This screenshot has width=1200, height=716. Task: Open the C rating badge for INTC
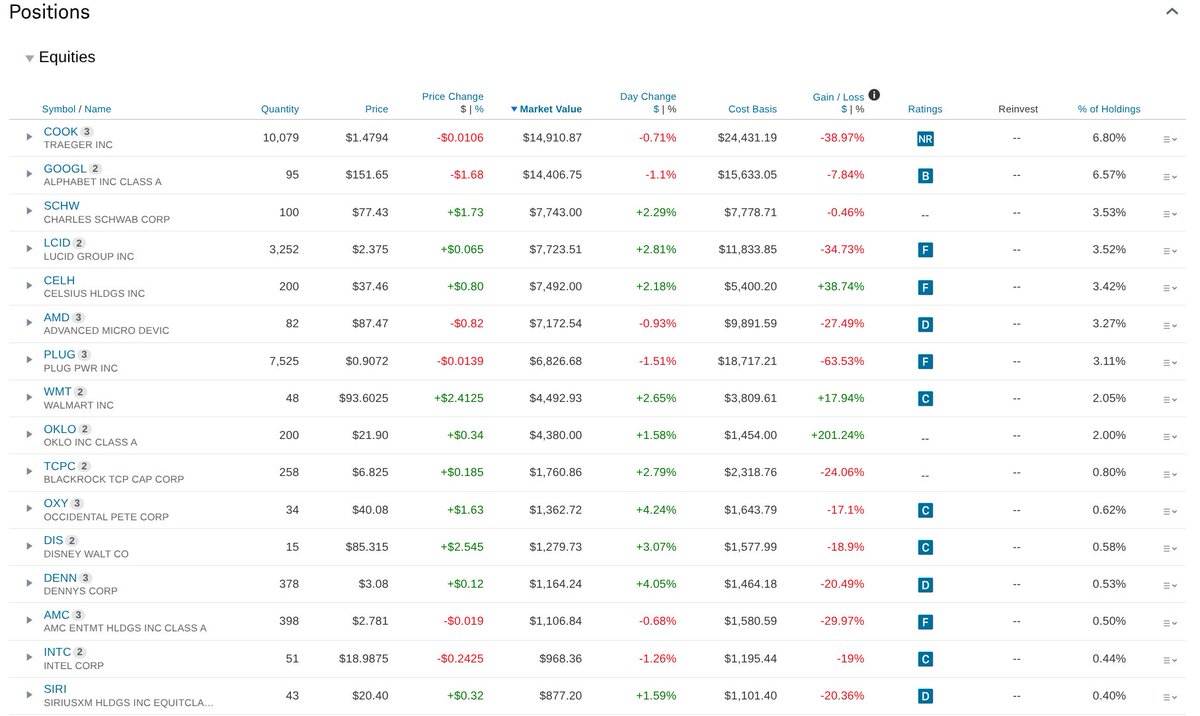(925, 659)
